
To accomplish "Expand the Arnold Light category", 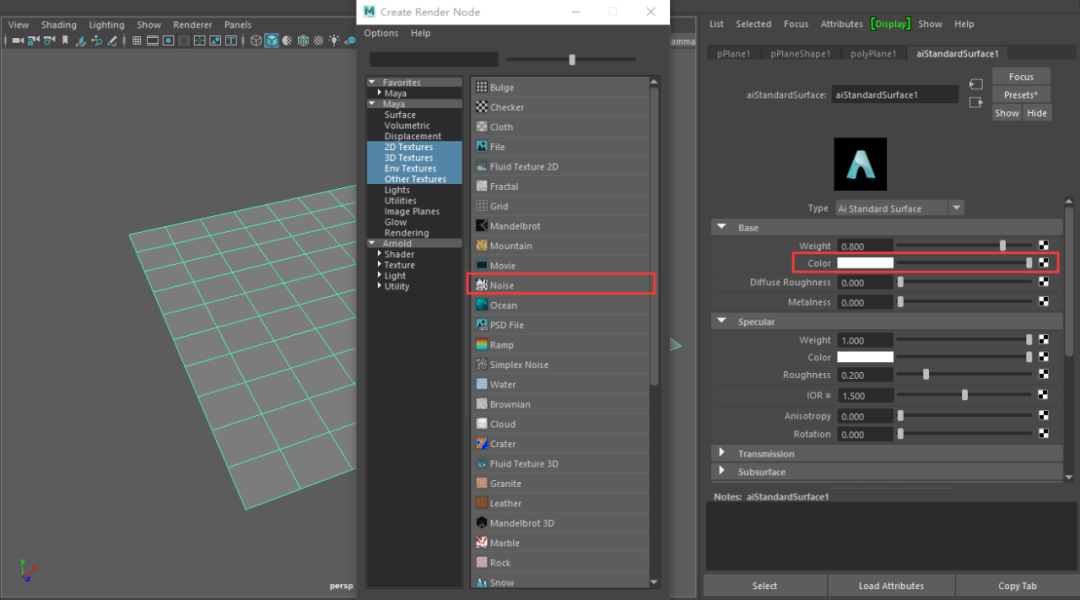I will point(380,275).
